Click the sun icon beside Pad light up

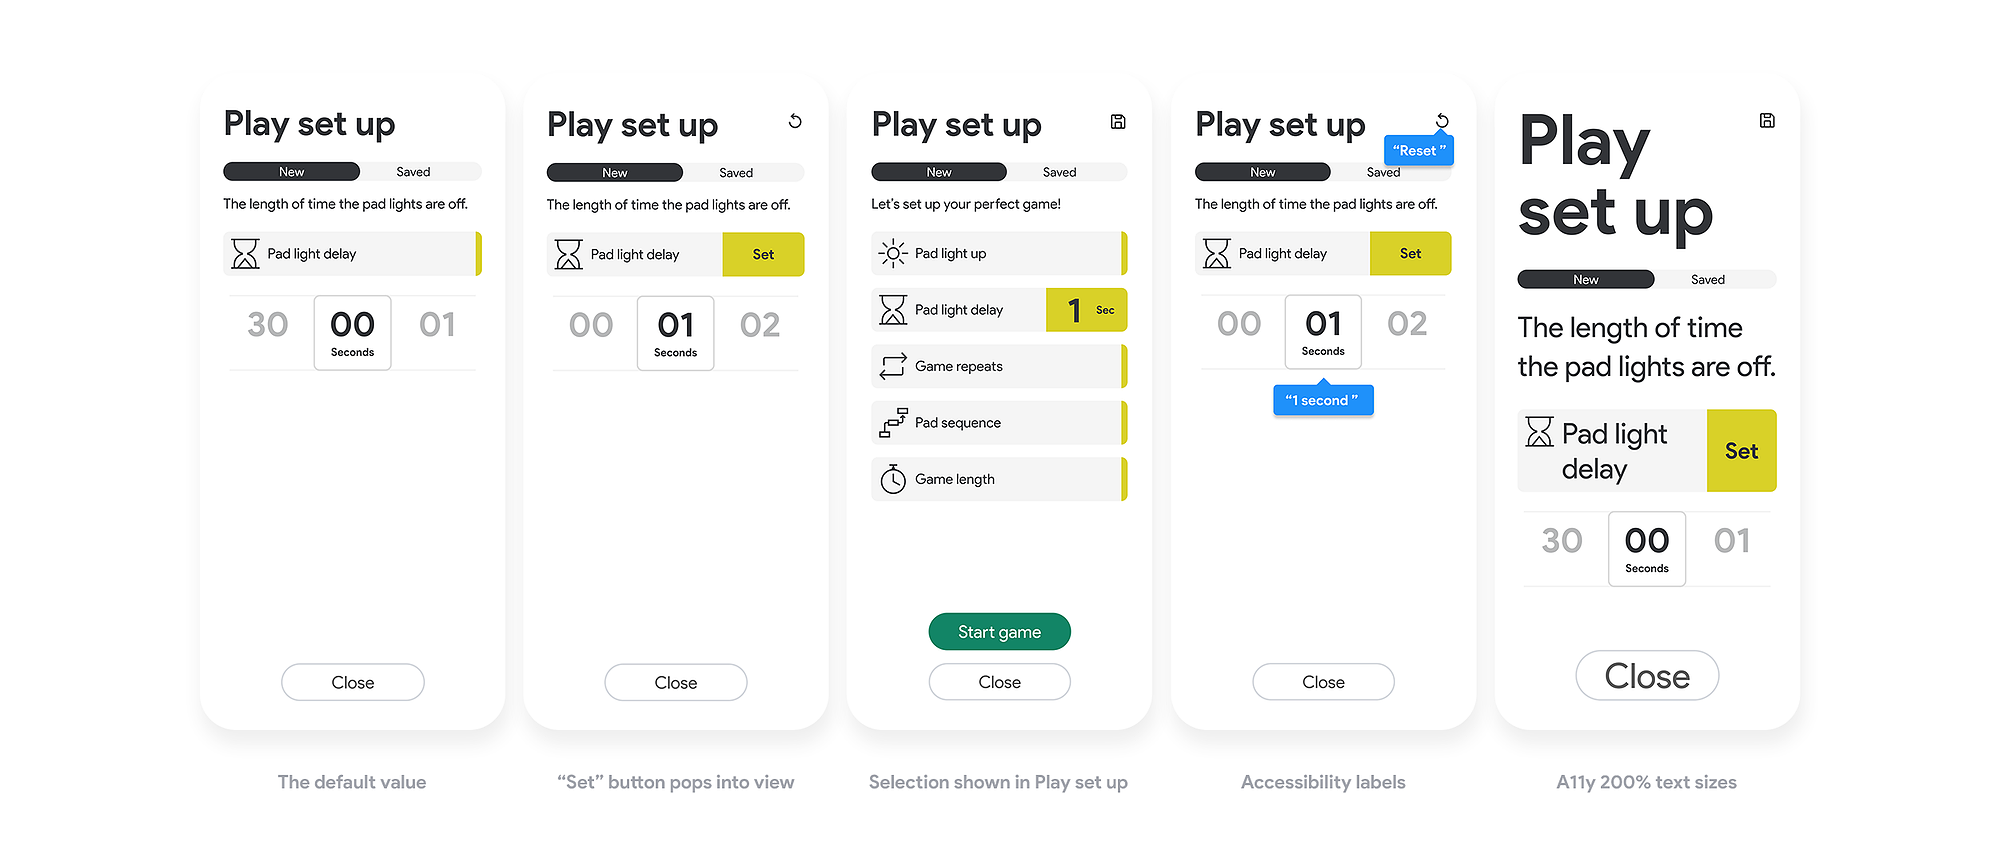tap(893, 254)
